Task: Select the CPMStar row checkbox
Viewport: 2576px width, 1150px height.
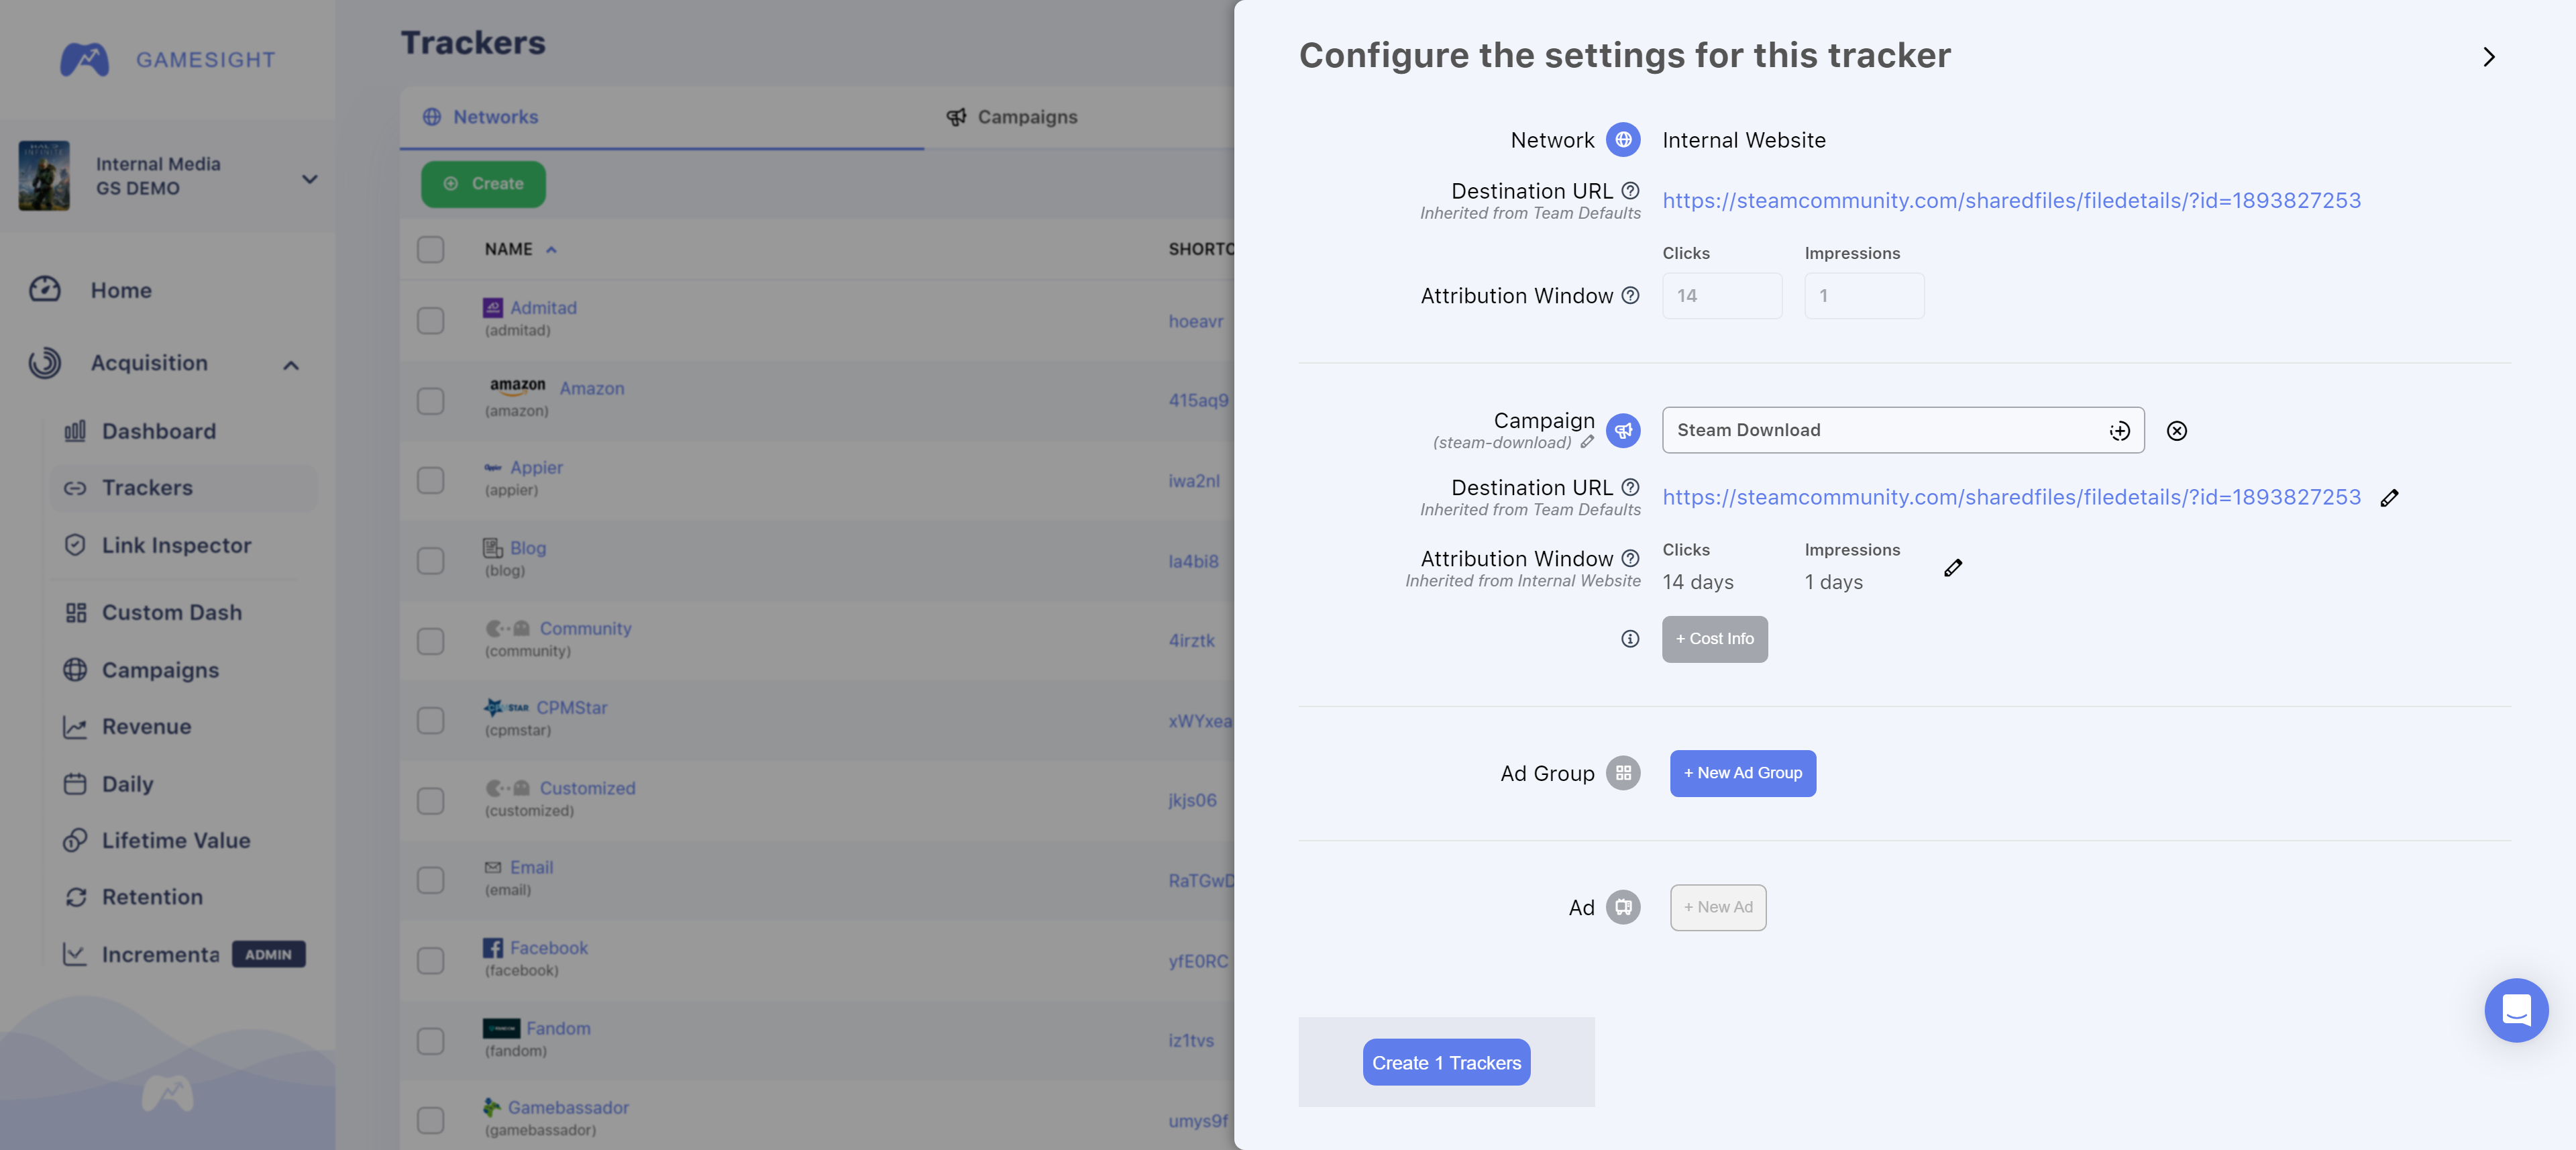Action: [430, 720]
